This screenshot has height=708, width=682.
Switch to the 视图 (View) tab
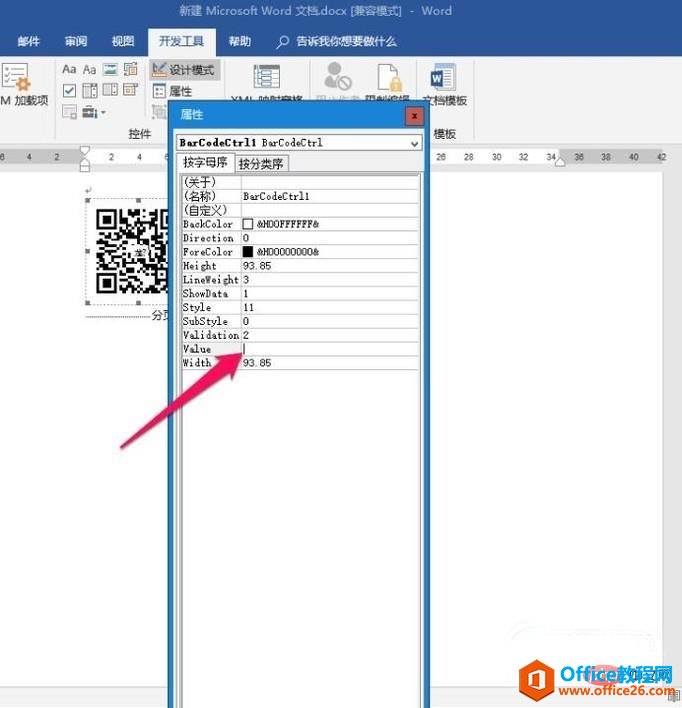tap(123, 42)
